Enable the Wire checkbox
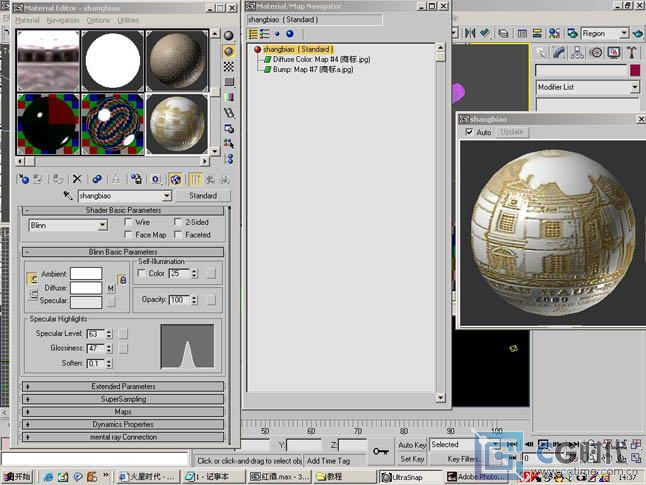The height and width of the screenshot is (485, 646). point(128,222)
